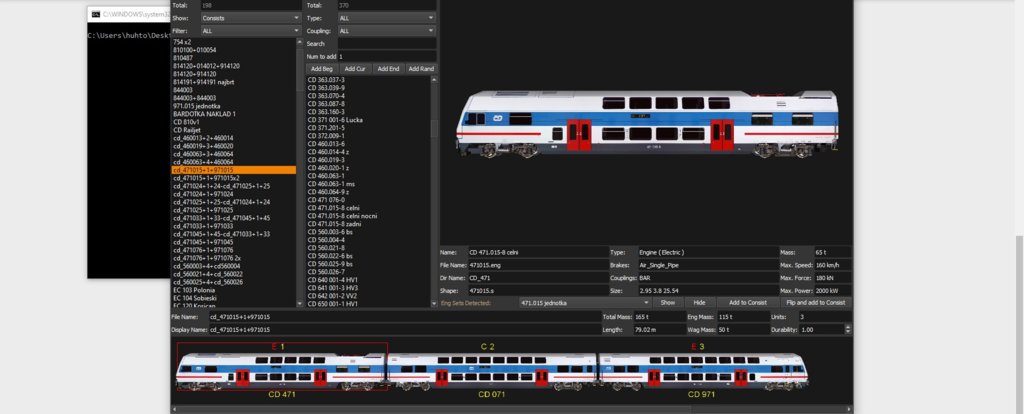Click the Num to add field
The width and height of the screenshot is (1024, 414).
coord(387,57)
